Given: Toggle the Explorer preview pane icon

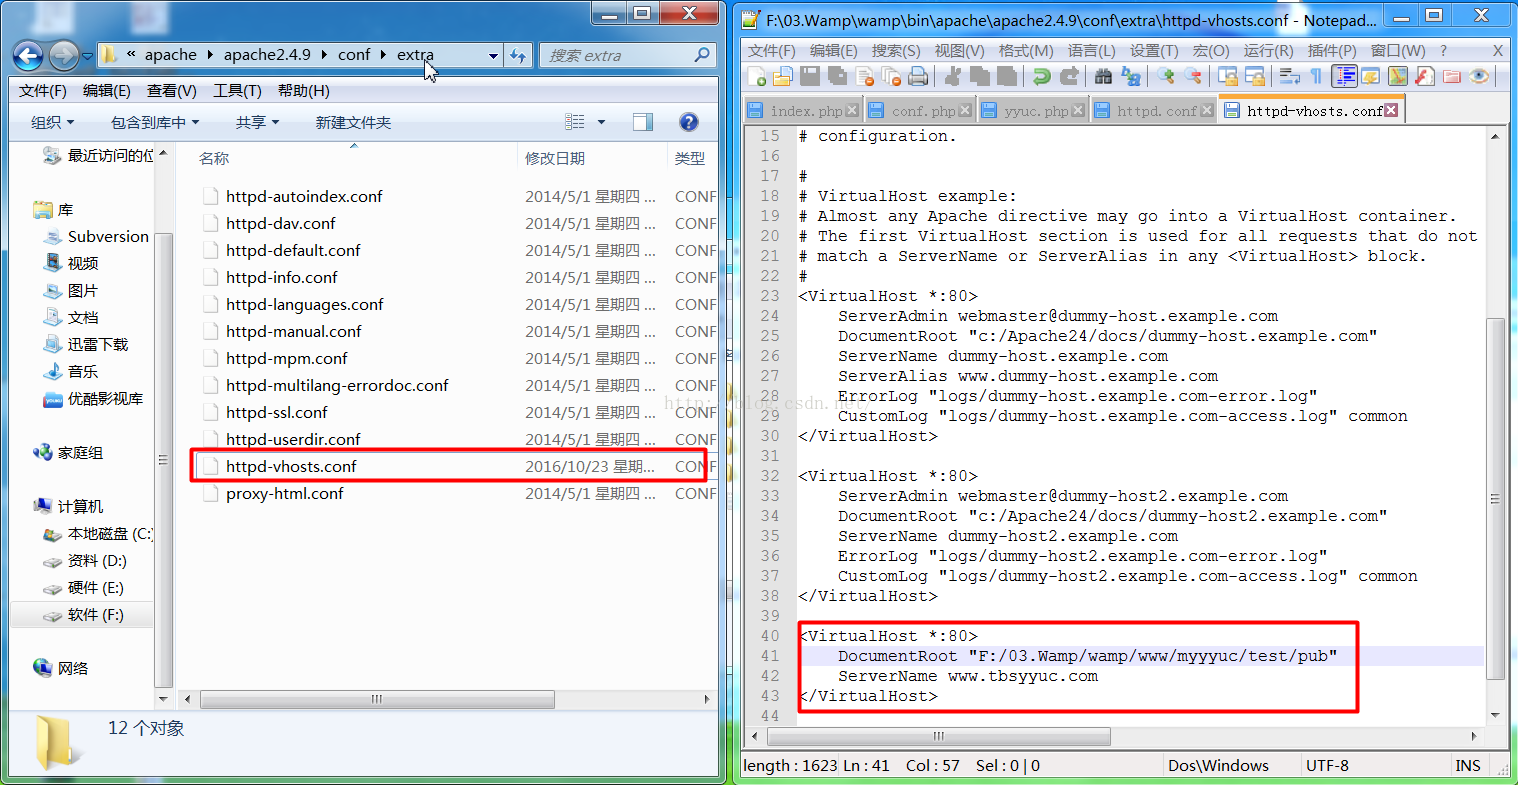Looking at the screenshot, I should pyautogui.click(x=643, y=122).
